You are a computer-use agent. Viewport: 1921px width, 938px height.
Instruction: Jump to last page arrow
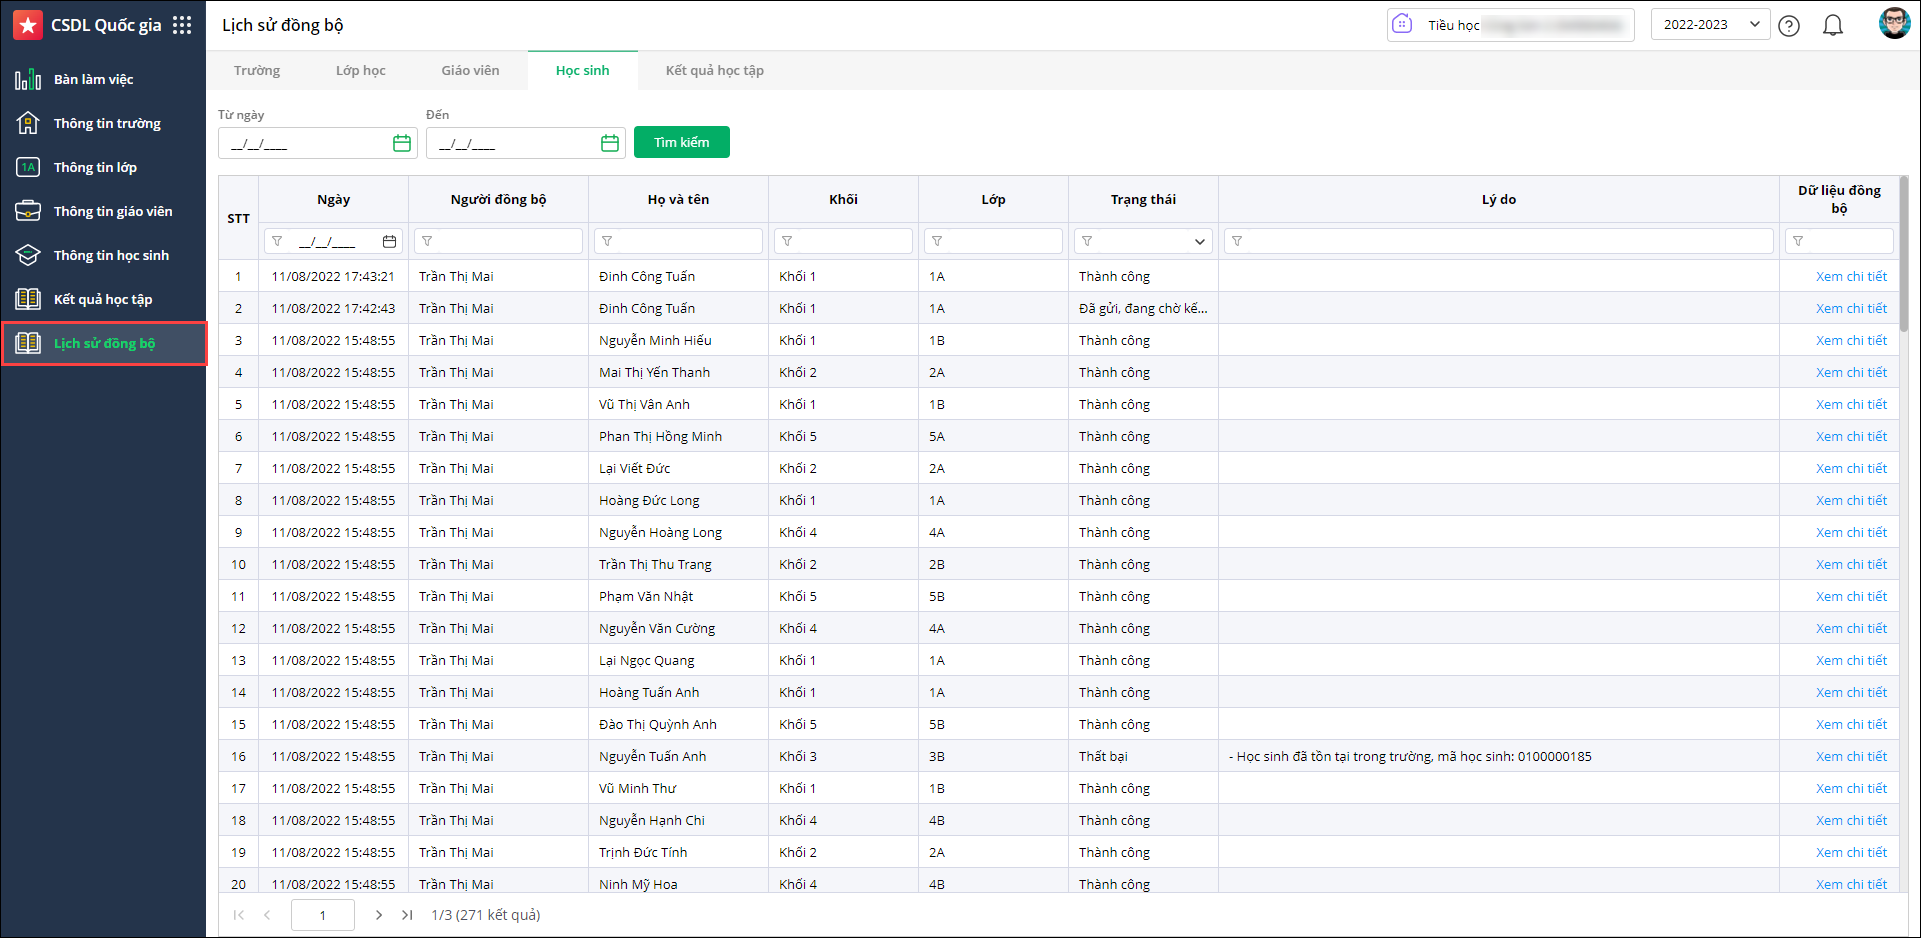click(x=407, y=915)
